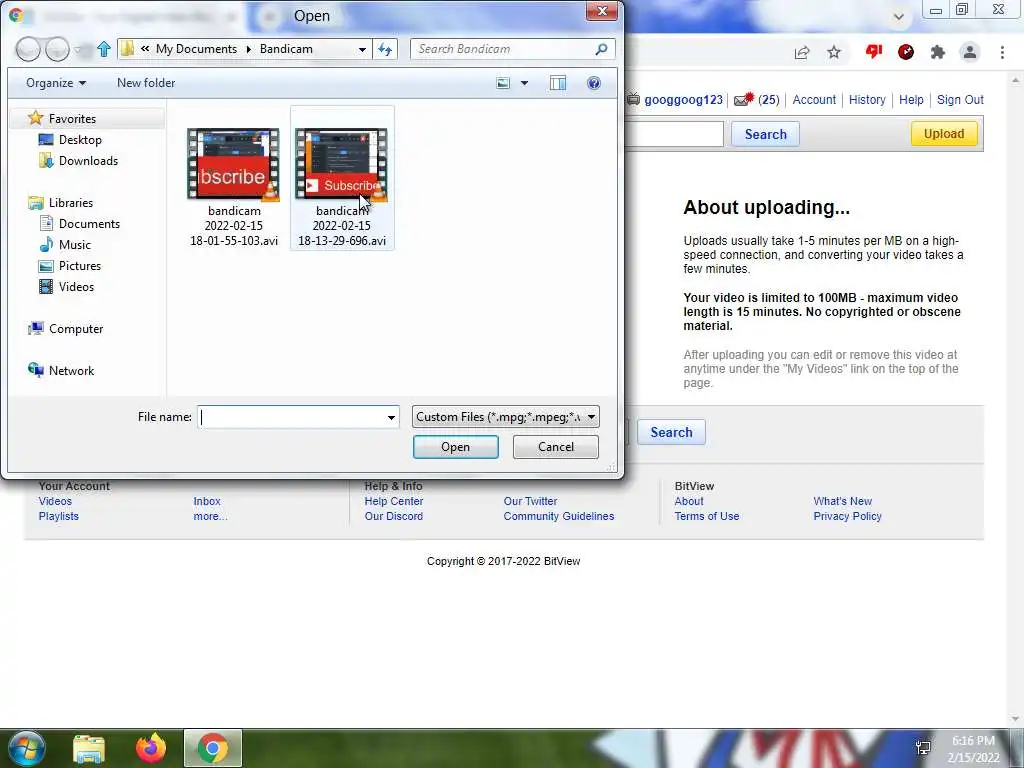Select Network in the navigation pane

71,370
